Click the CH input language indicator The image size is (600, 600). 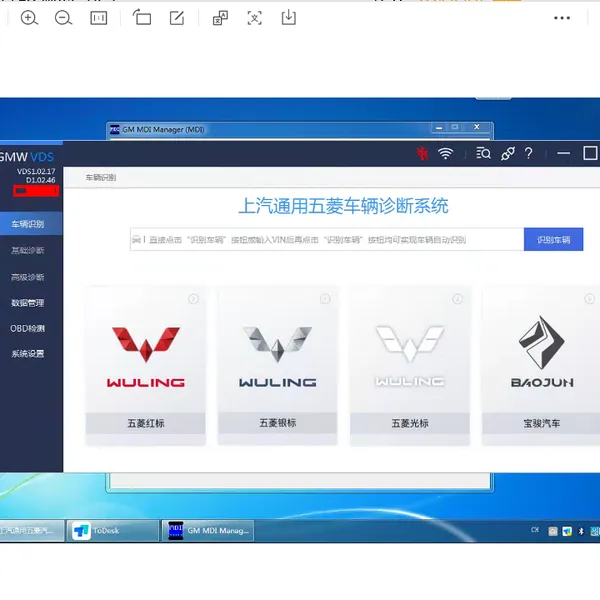[x=535, y=530]
